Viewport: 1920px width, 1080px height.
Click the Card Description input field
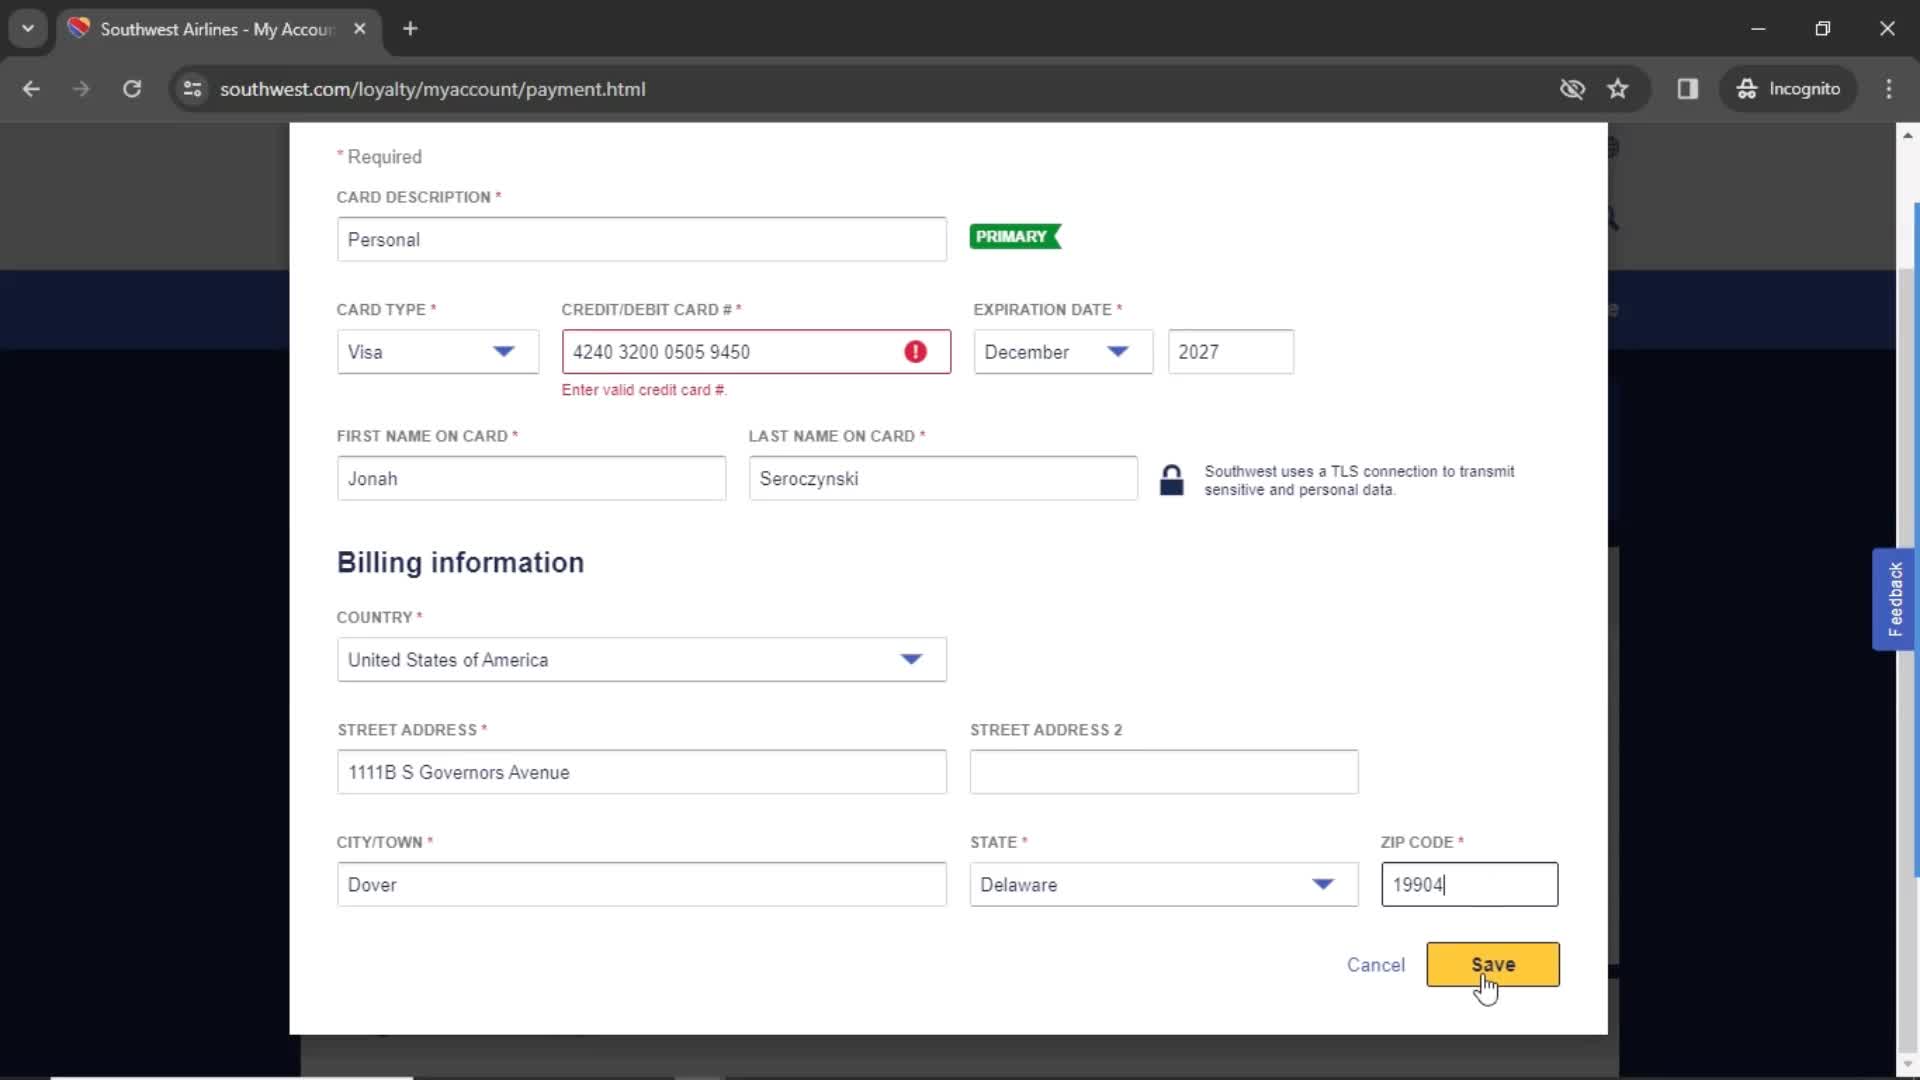(642, 239)
